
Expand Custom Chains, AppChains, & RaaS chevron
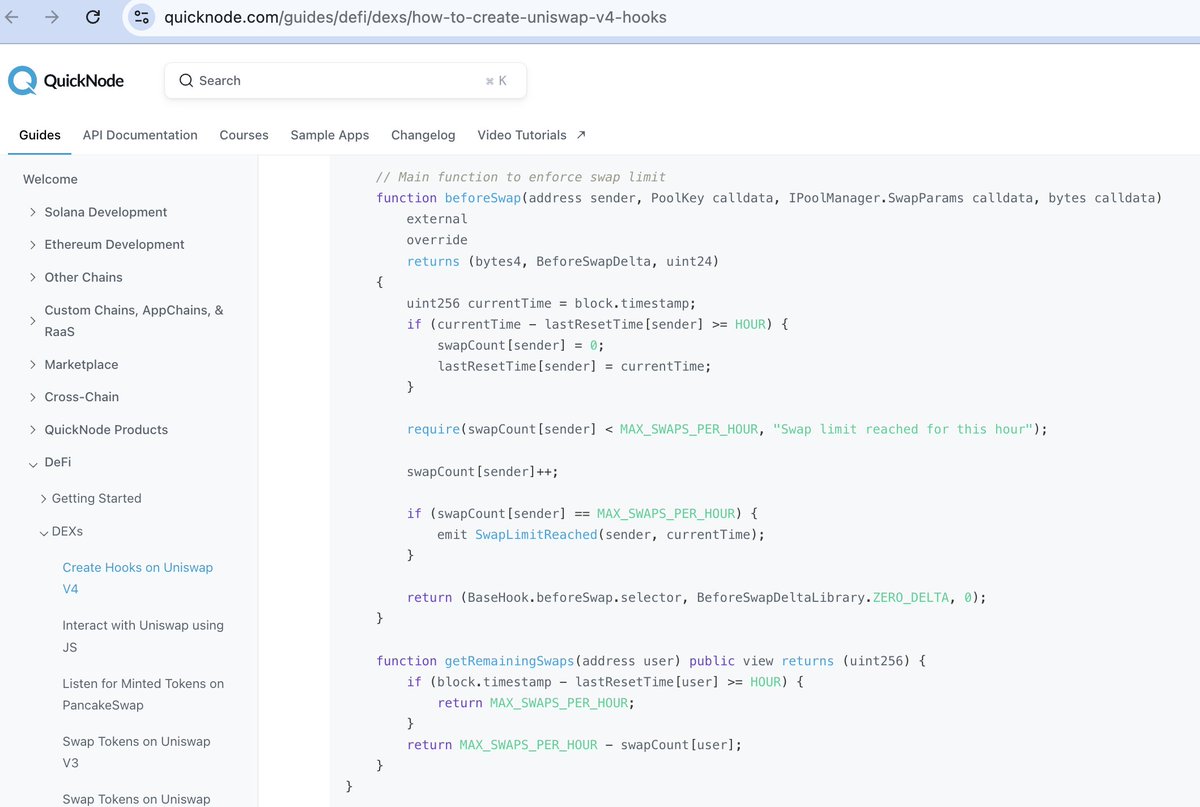pyautogui.click(x=33, y=320)
